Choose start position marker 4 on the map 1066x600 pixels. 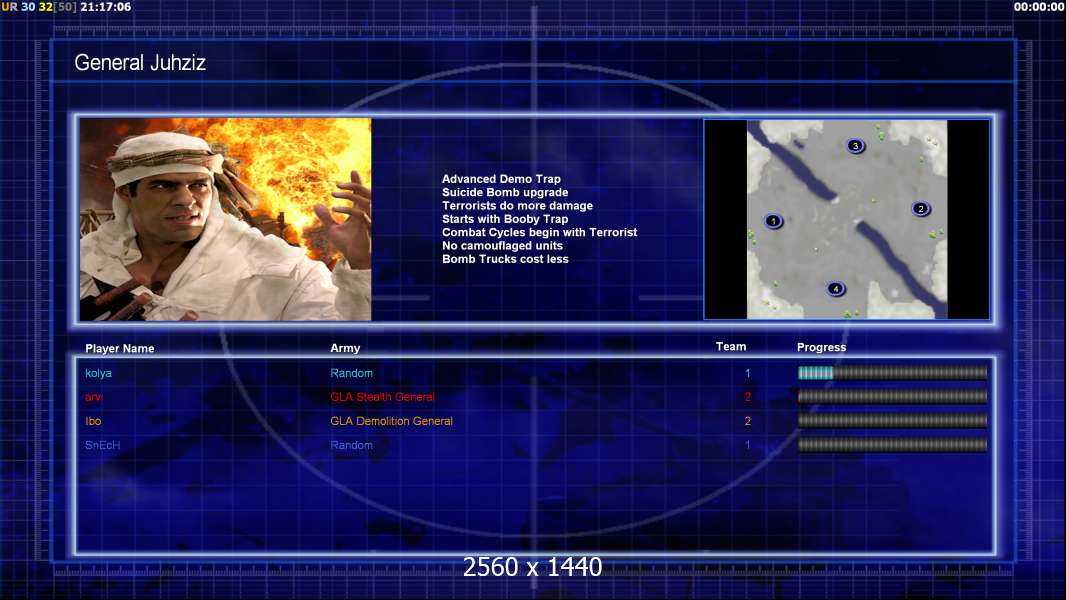(x=836, y=289)
